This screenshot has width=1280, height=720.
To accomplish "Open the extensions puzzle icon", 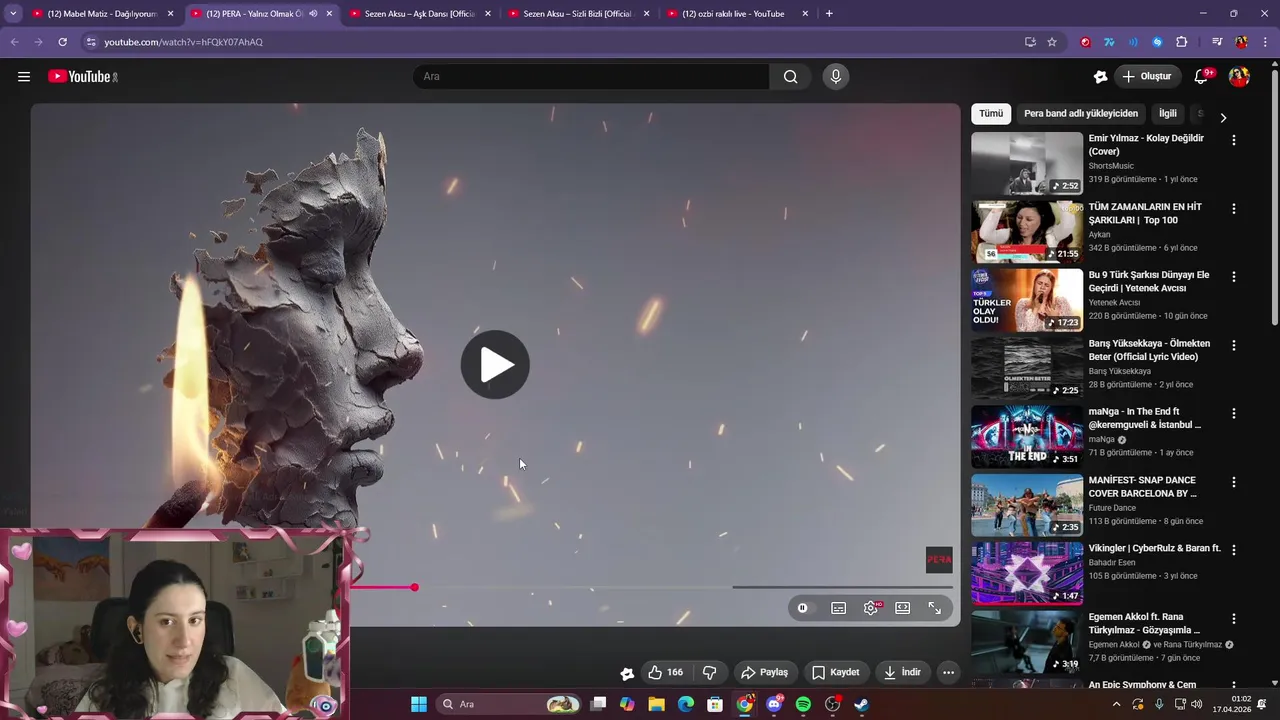I will click(1181, 42).
